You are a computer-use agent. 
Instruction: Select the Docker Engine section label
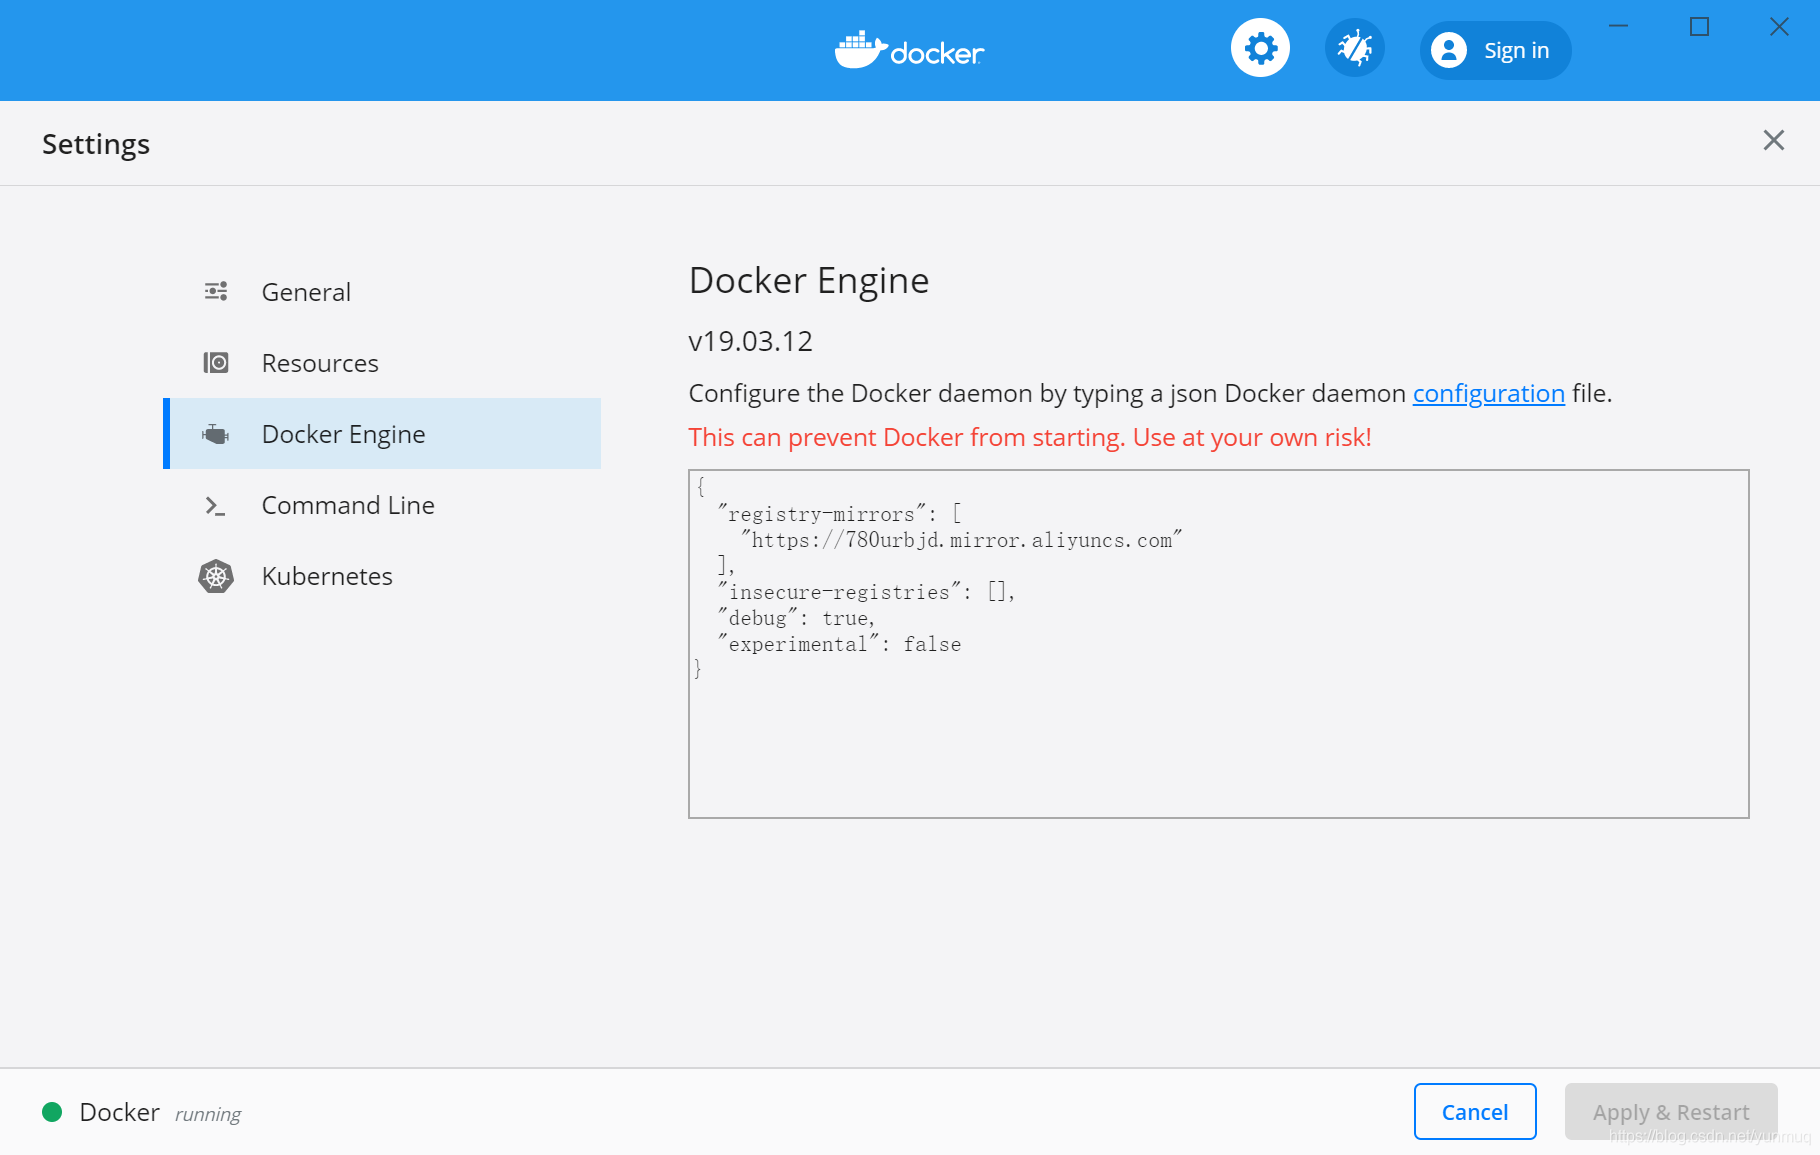343,434
